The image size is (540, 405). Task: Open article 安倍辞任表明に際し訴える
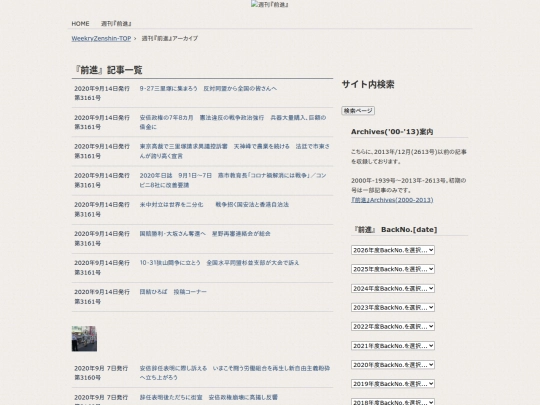click(x=235, y=373)
